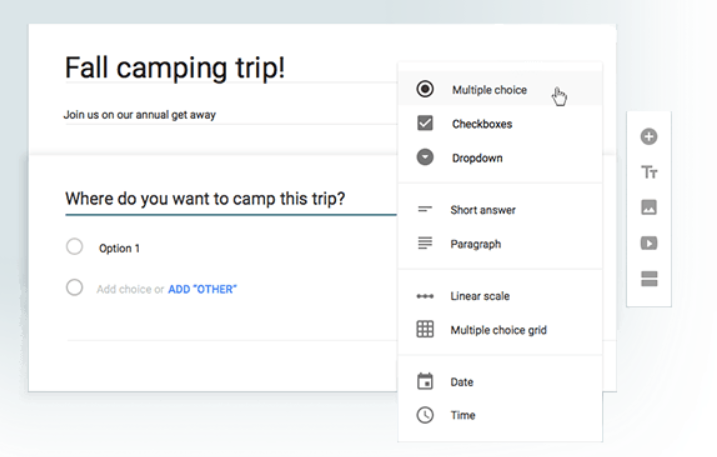Choose Multiple choice question type
Viewport: 717px width, 457px height.
489,90
